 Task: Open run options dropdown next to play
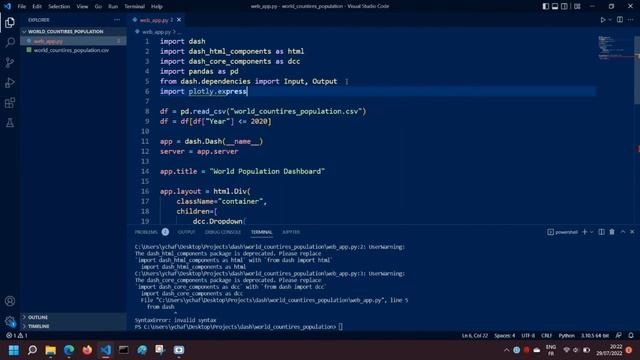coord(610,20)
